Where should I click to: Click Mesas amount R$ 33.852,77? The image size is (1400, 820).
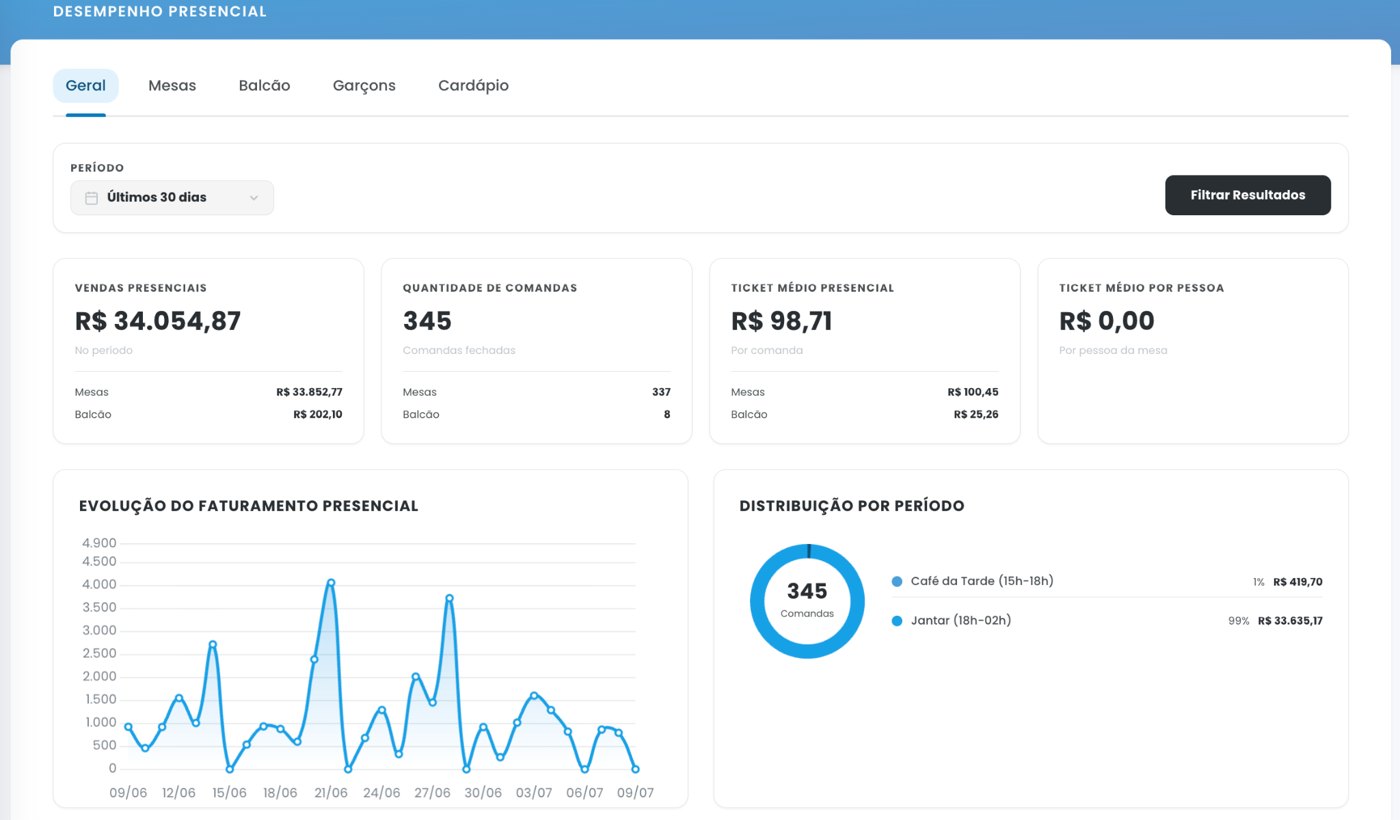click(x=309, y=392)
